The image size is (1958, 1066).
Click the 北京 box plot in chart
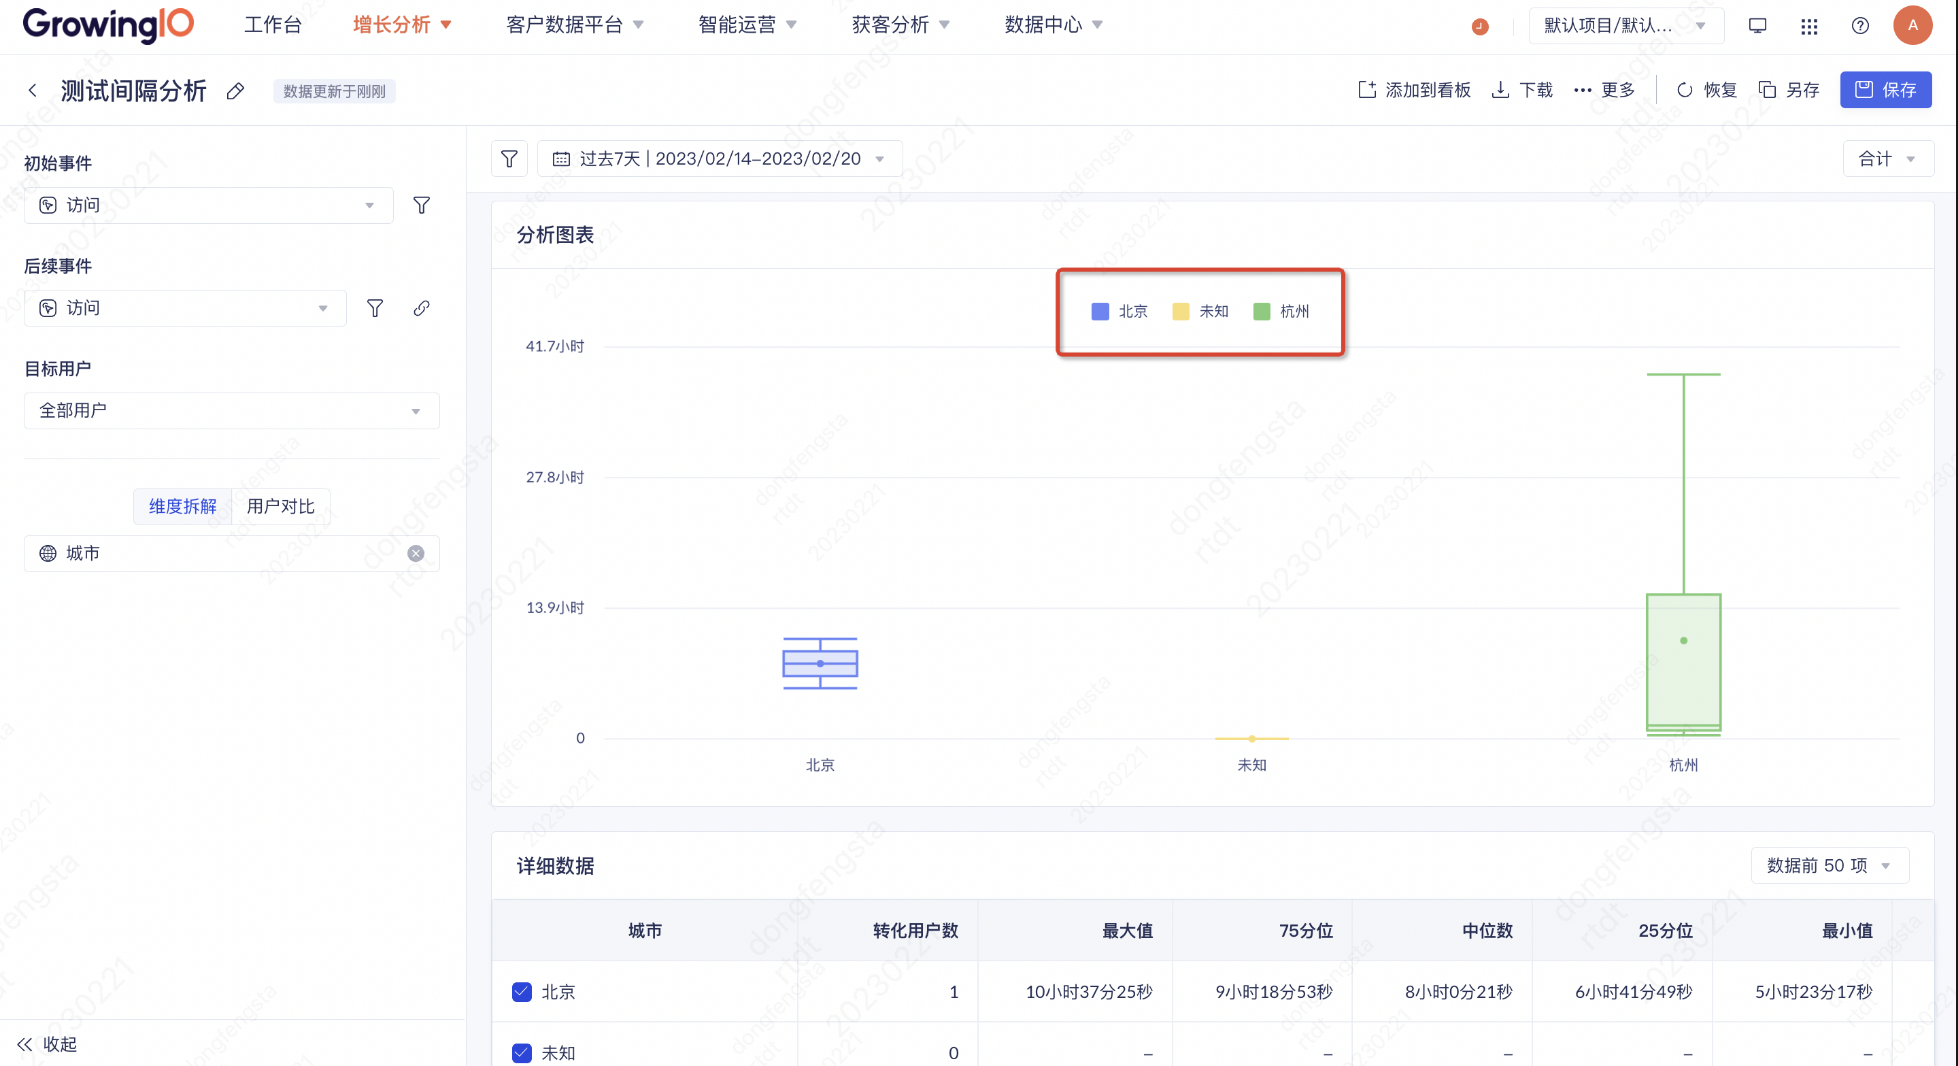click(x=820, y=663)
